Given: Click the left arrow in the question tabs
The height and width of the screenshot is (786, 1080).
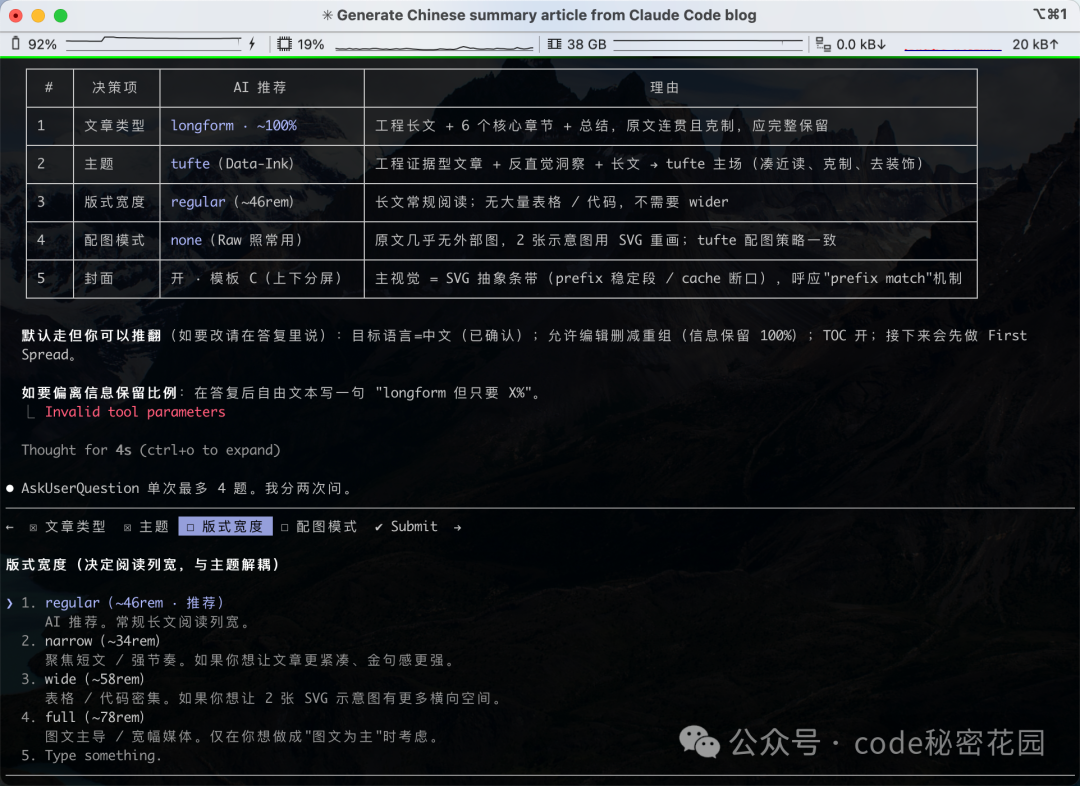Looking at the screenshot, I should coord(10,527).
